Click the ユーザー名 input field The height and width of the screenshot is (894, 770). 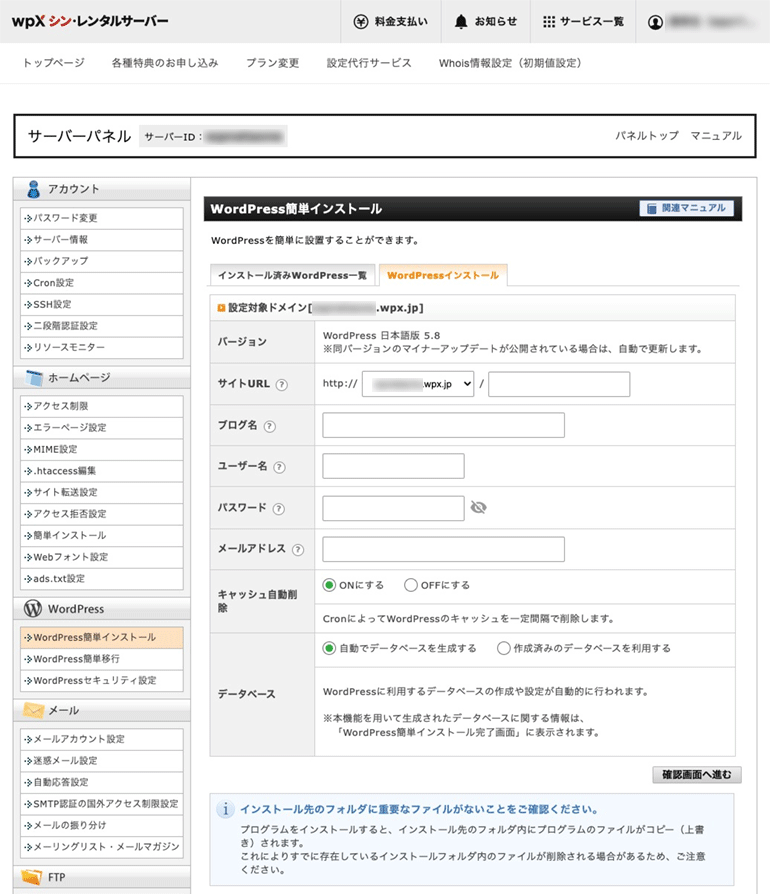(x=393, y=466)
